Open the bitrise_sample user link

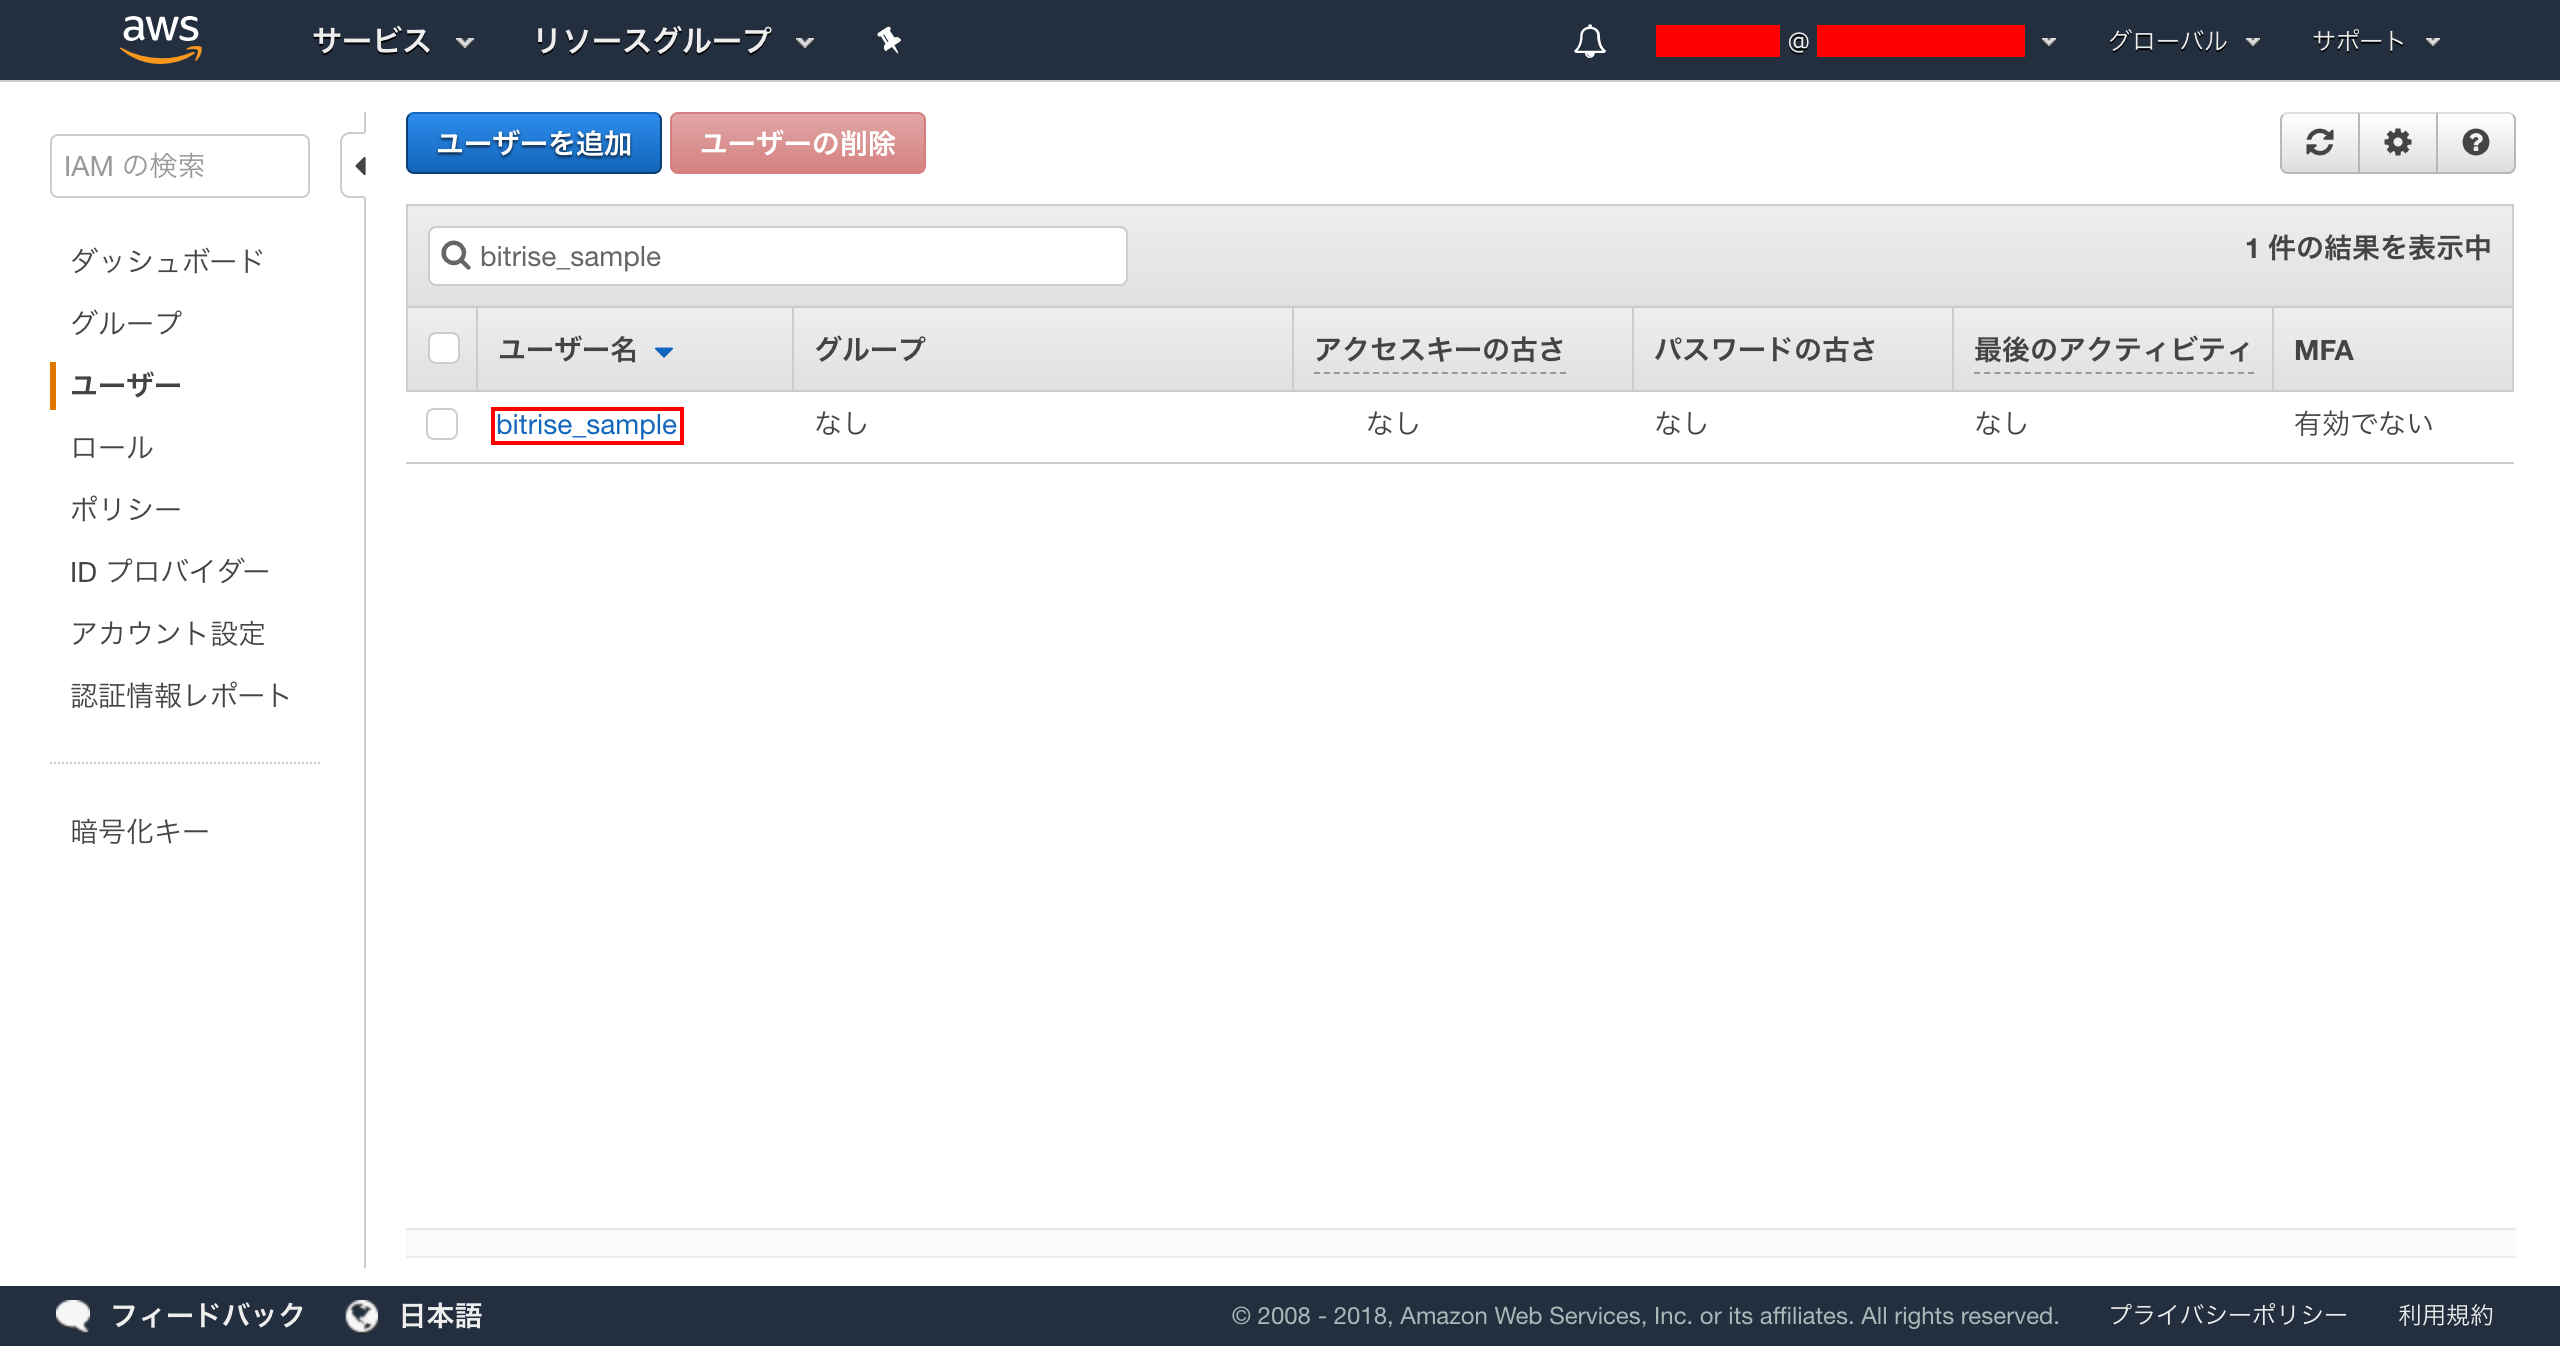coord(587,425)
